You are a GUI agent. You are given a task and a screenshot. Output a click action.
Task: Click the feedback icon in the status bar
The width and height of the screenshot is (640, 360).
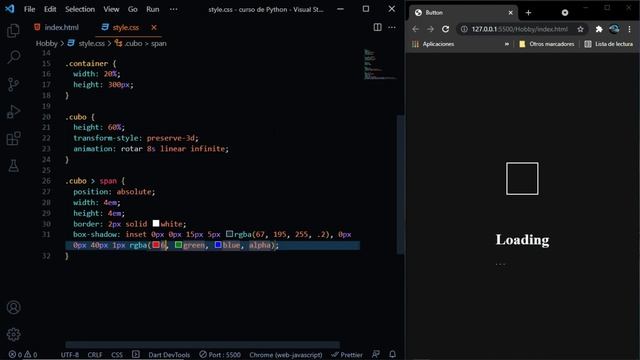(x=376, y=354)
